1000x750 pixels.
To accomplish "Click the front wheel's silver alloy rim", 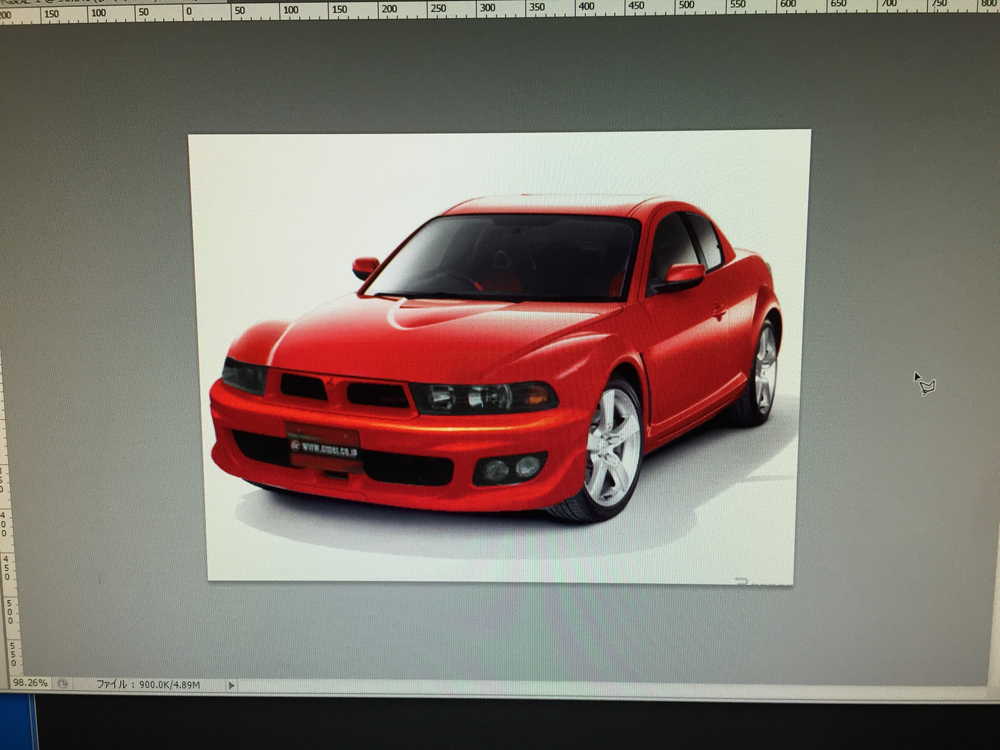I will (612, 447).
